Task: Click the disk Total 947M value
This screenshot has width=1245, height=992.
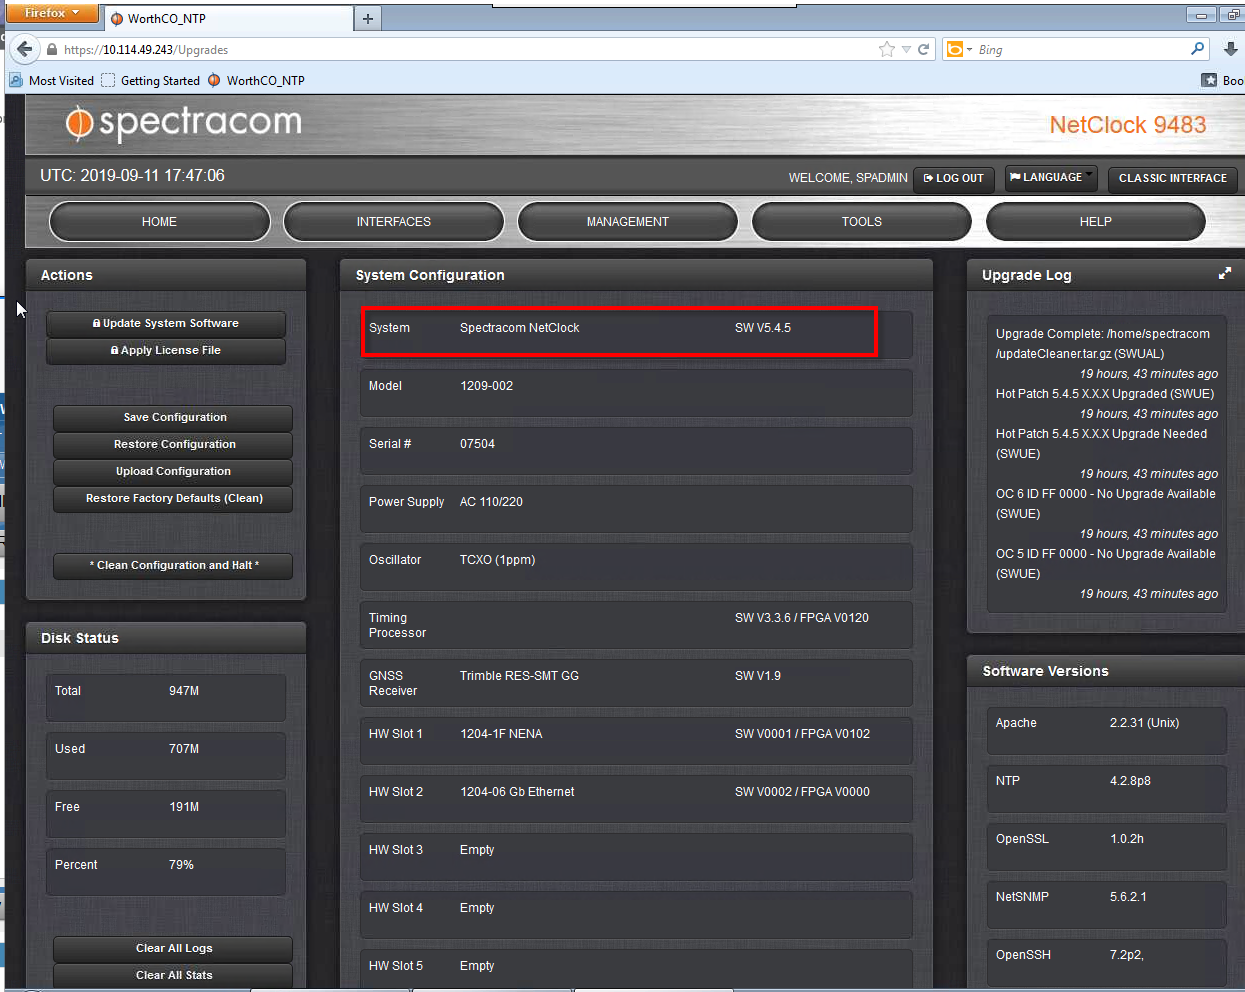Action: point(184,691)
